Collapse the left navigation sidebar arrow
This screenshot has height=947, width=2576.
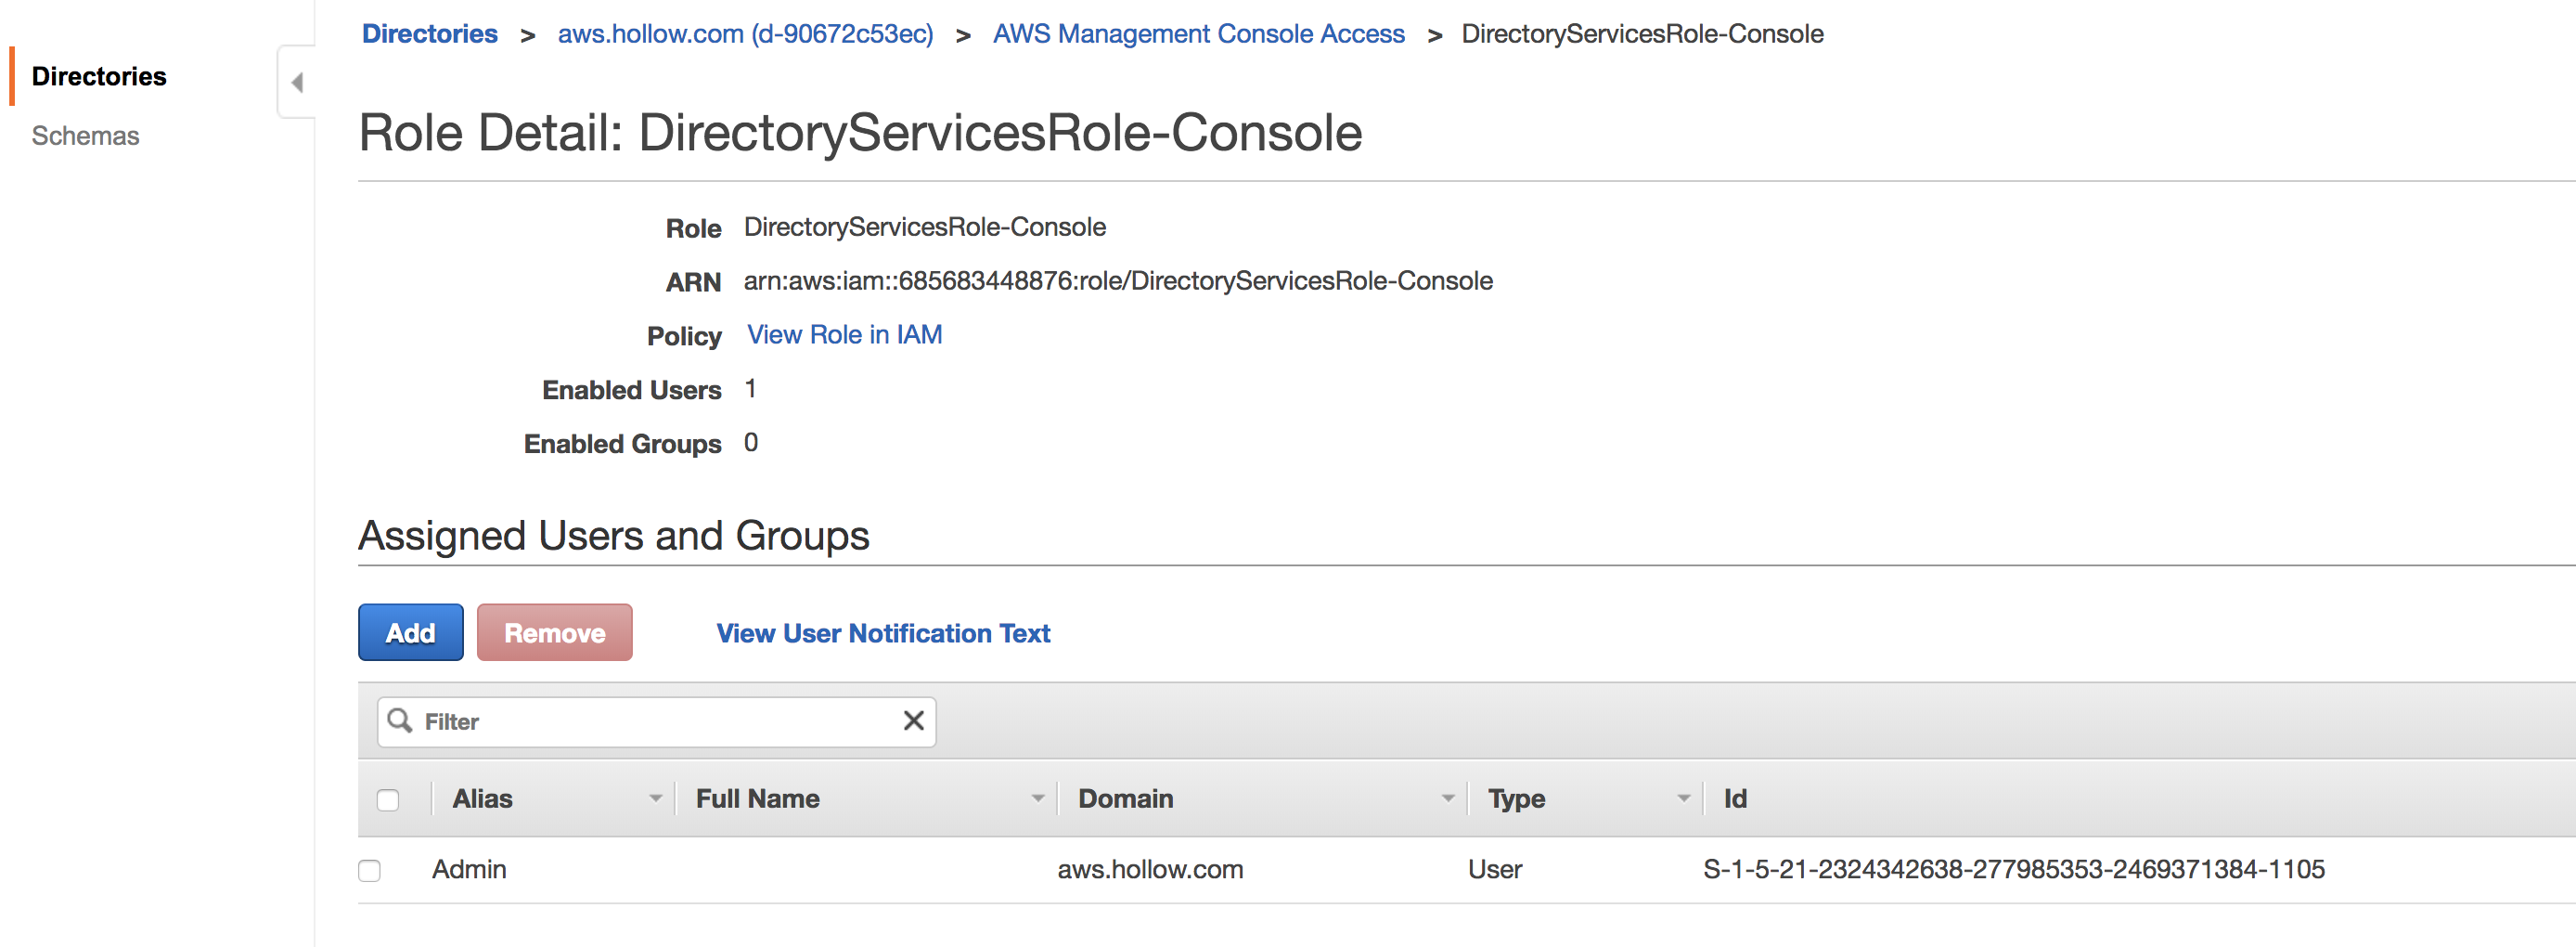point(297,82)
